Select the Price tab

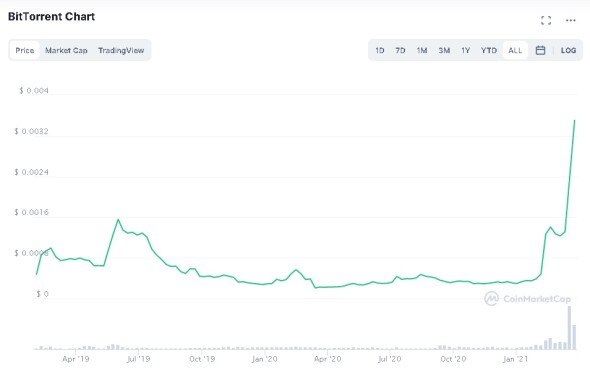[x=25, y=50]
